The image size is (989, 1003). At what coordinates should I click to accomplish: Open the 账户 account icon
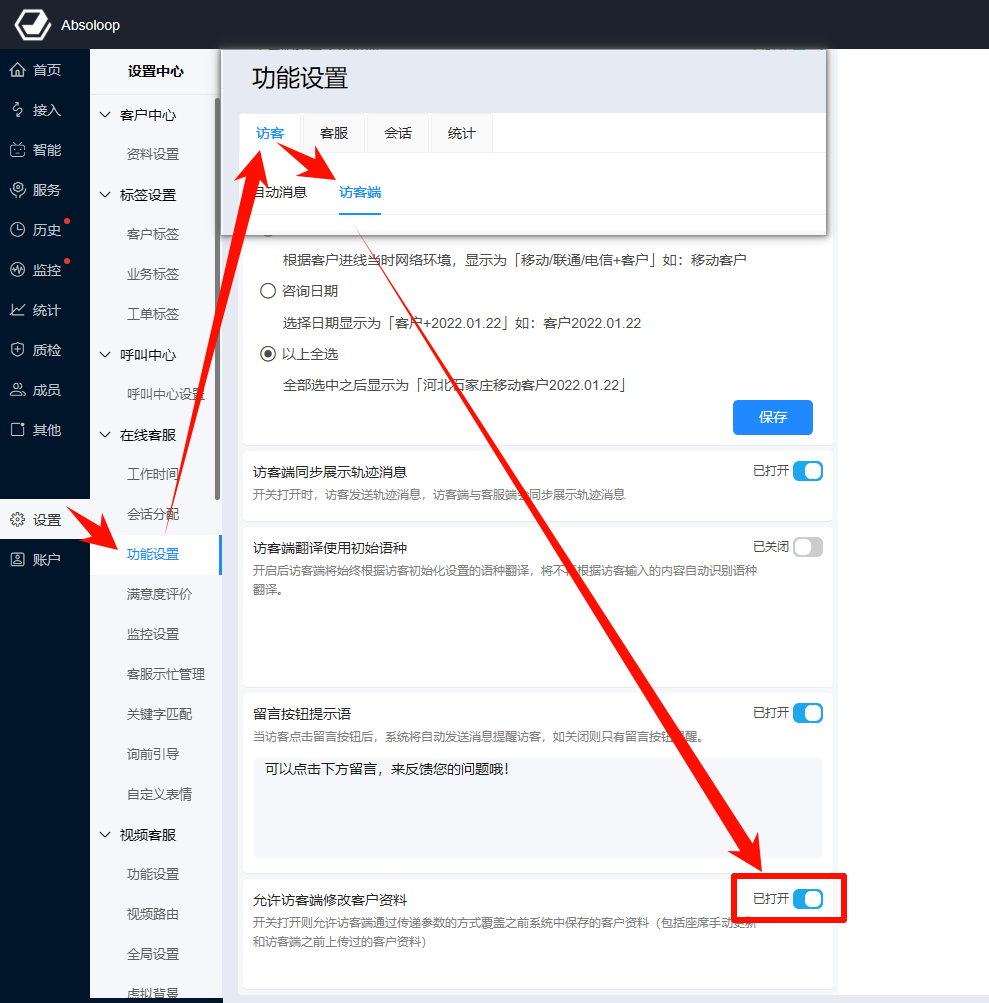click(x=18, y=559)
